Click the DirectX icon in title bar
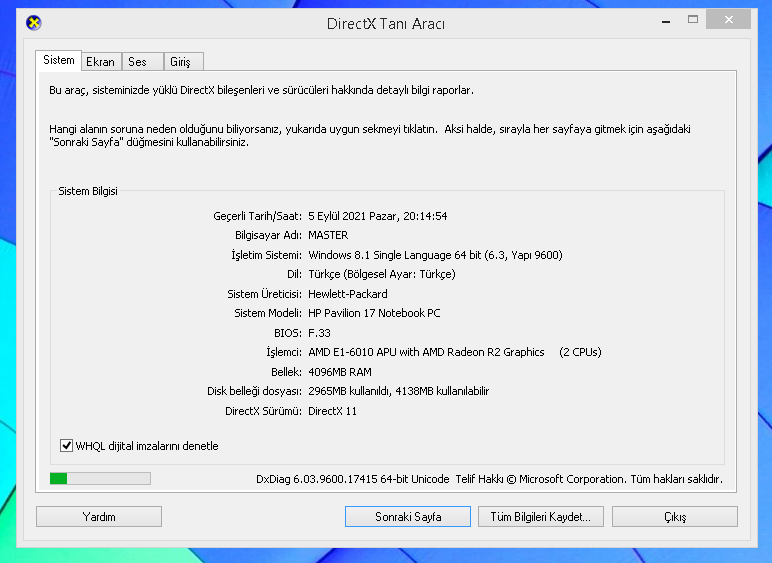The height and width of the screenshot is (563, 772). [x=33, y=23]
